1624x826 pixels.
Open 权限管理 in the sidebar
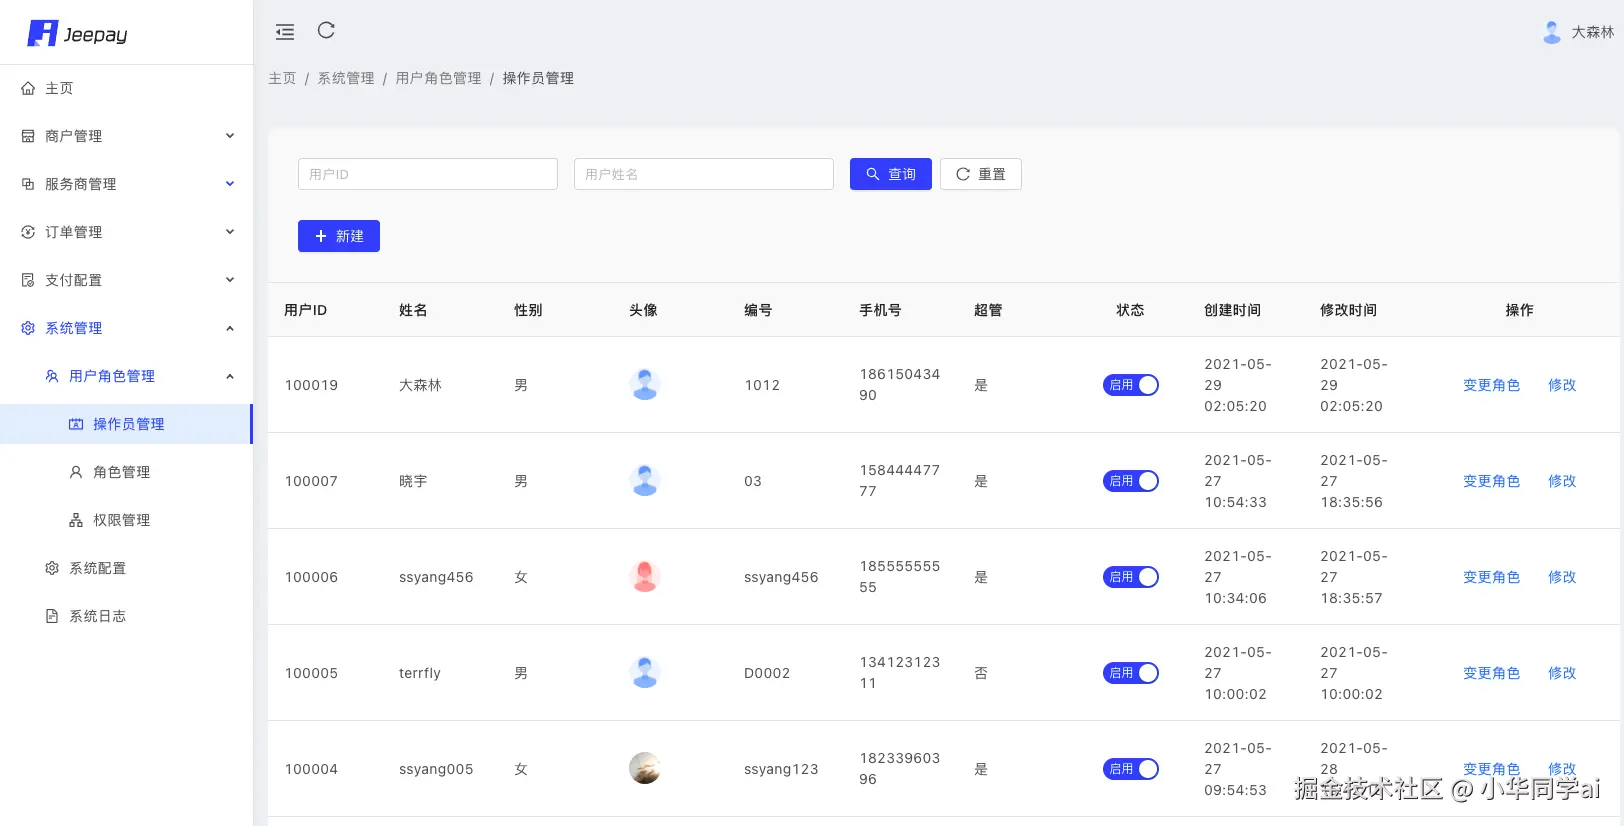tap(126, 520)
